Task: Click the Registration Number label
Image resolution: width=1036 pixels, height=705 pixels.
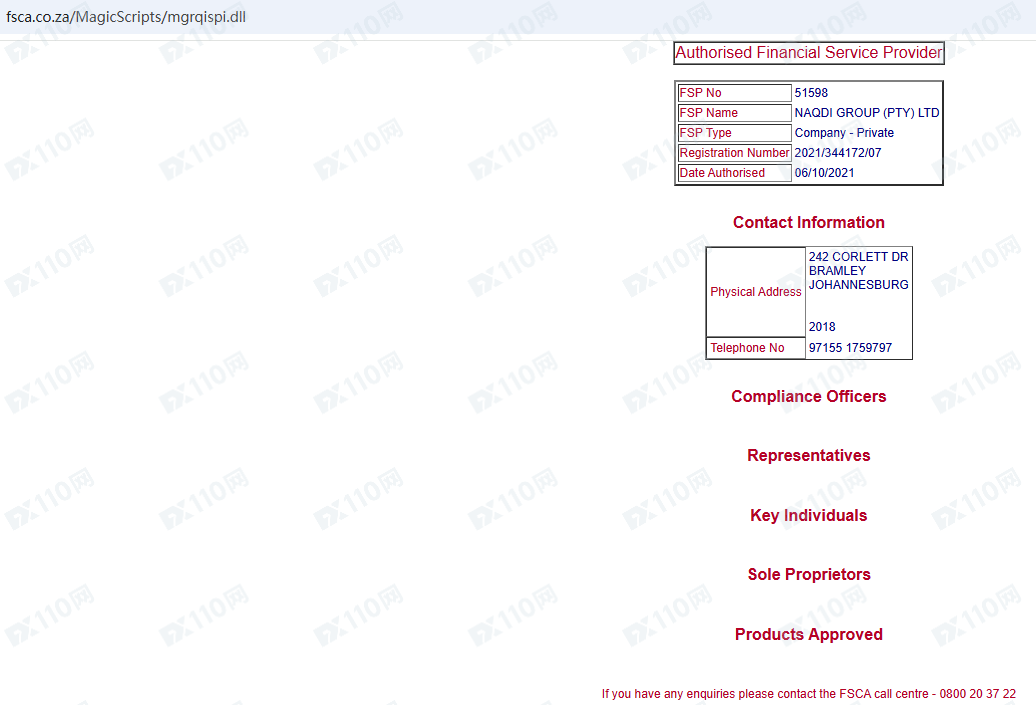Action: pyautogui.click(x=734, y=153)
